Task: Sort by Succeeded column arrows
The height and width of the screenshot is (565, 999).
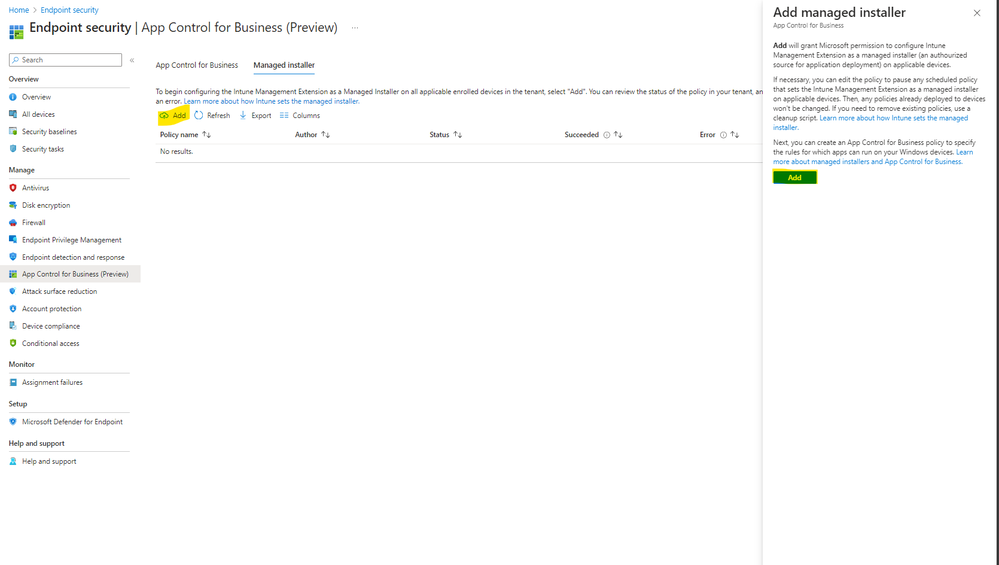Action: tap(618, 135)
